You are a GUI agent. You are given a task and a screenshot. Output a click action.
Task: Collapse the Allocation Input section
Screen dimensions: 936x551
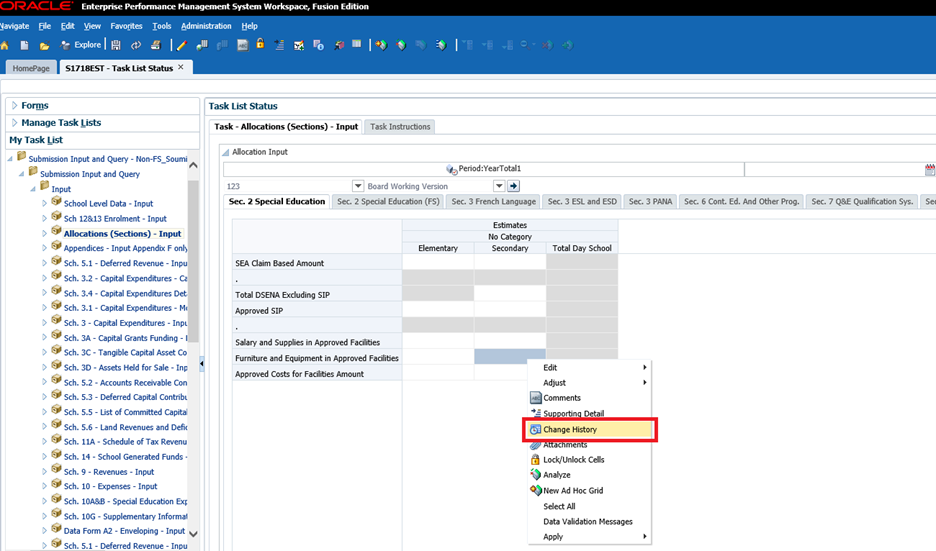[x=225, y=152]
